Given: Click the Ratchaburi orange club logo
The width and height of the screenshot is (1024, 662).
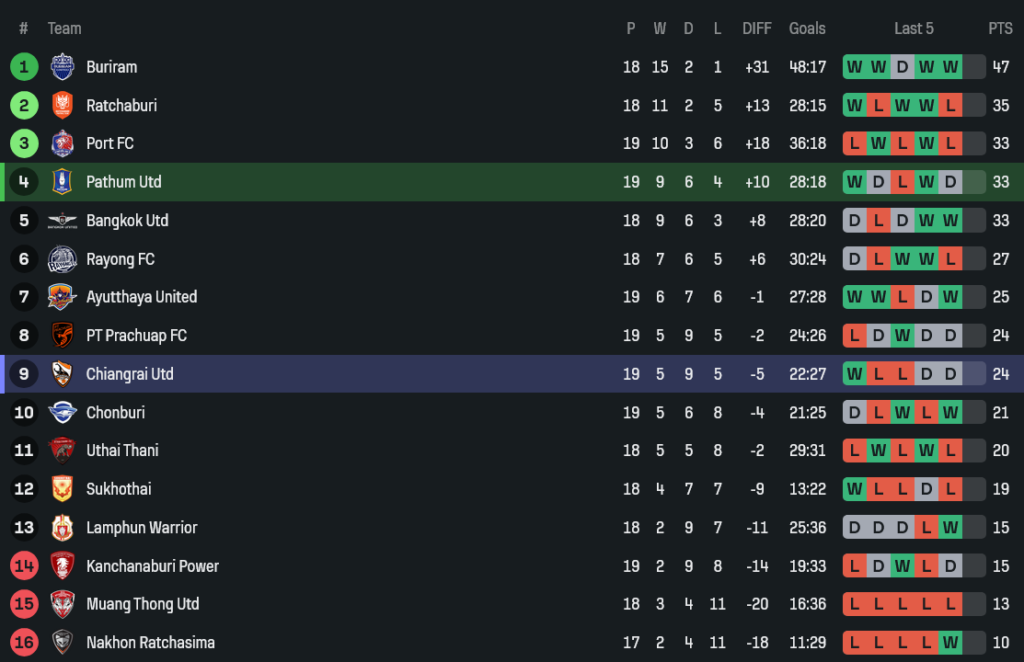Looking at the screenshot, I should (62, 105).
